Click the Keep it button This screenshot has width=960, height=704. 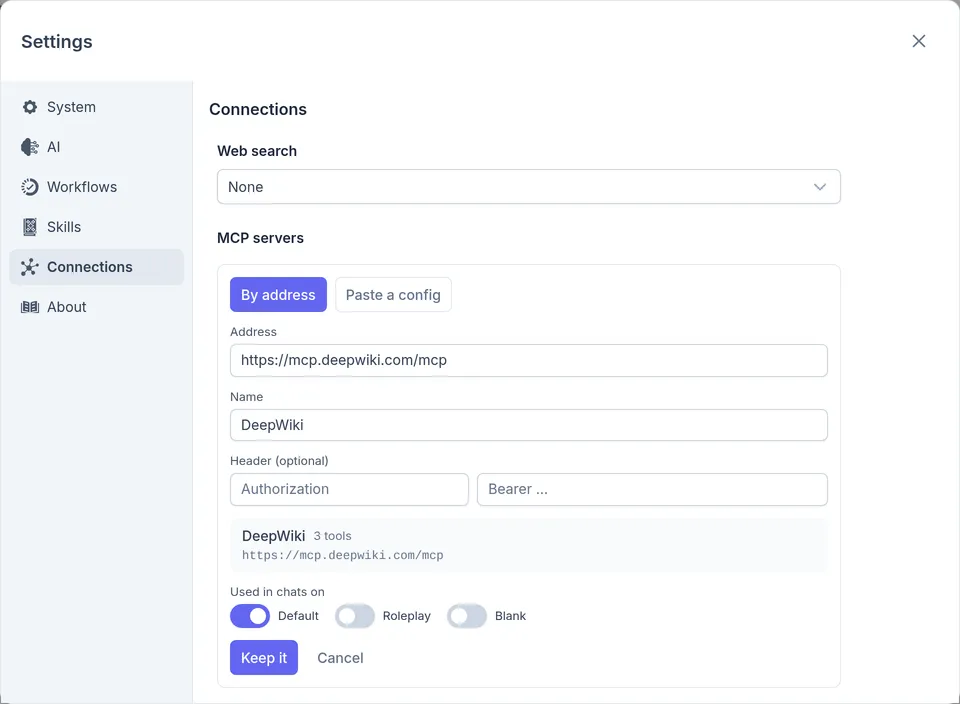pos(264,657)
